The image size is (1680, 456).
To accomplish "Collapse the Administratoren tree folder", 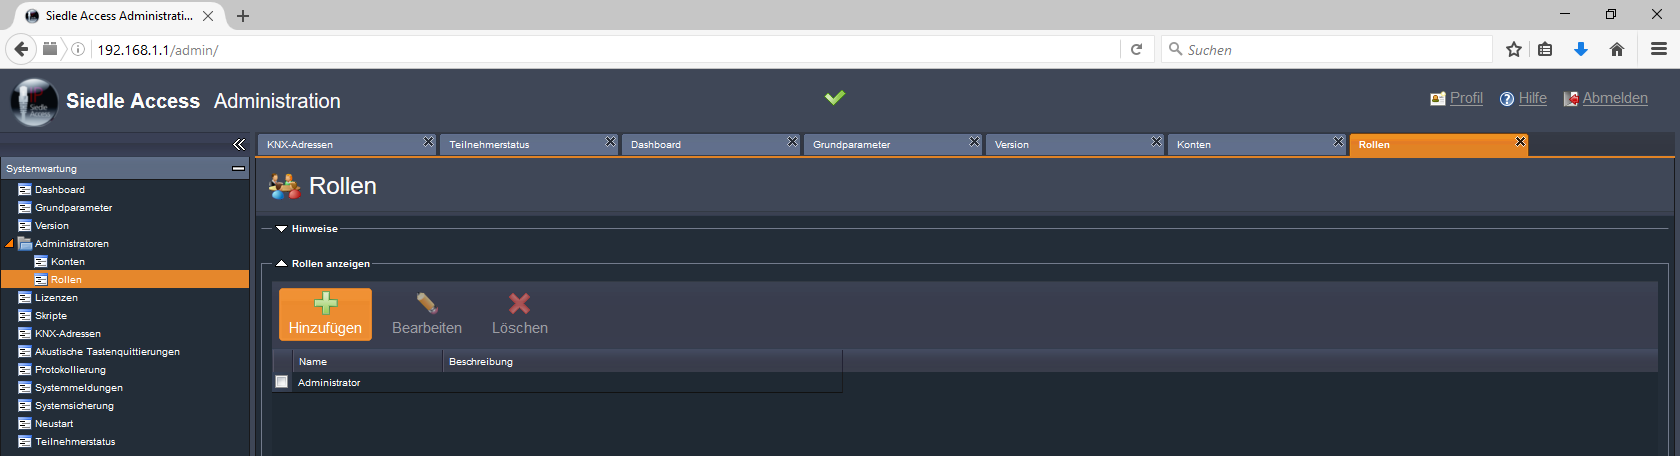I will pos(10,244).
